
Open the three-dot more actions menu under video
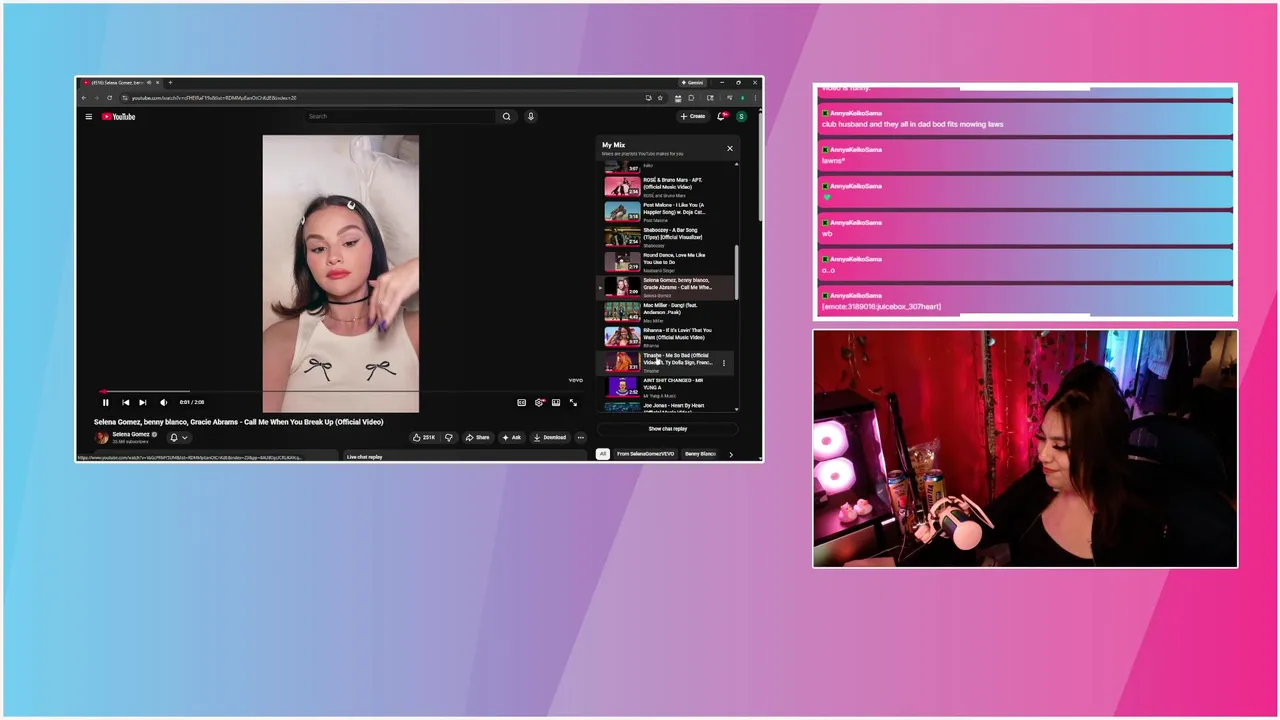click(x=580, y=437)
